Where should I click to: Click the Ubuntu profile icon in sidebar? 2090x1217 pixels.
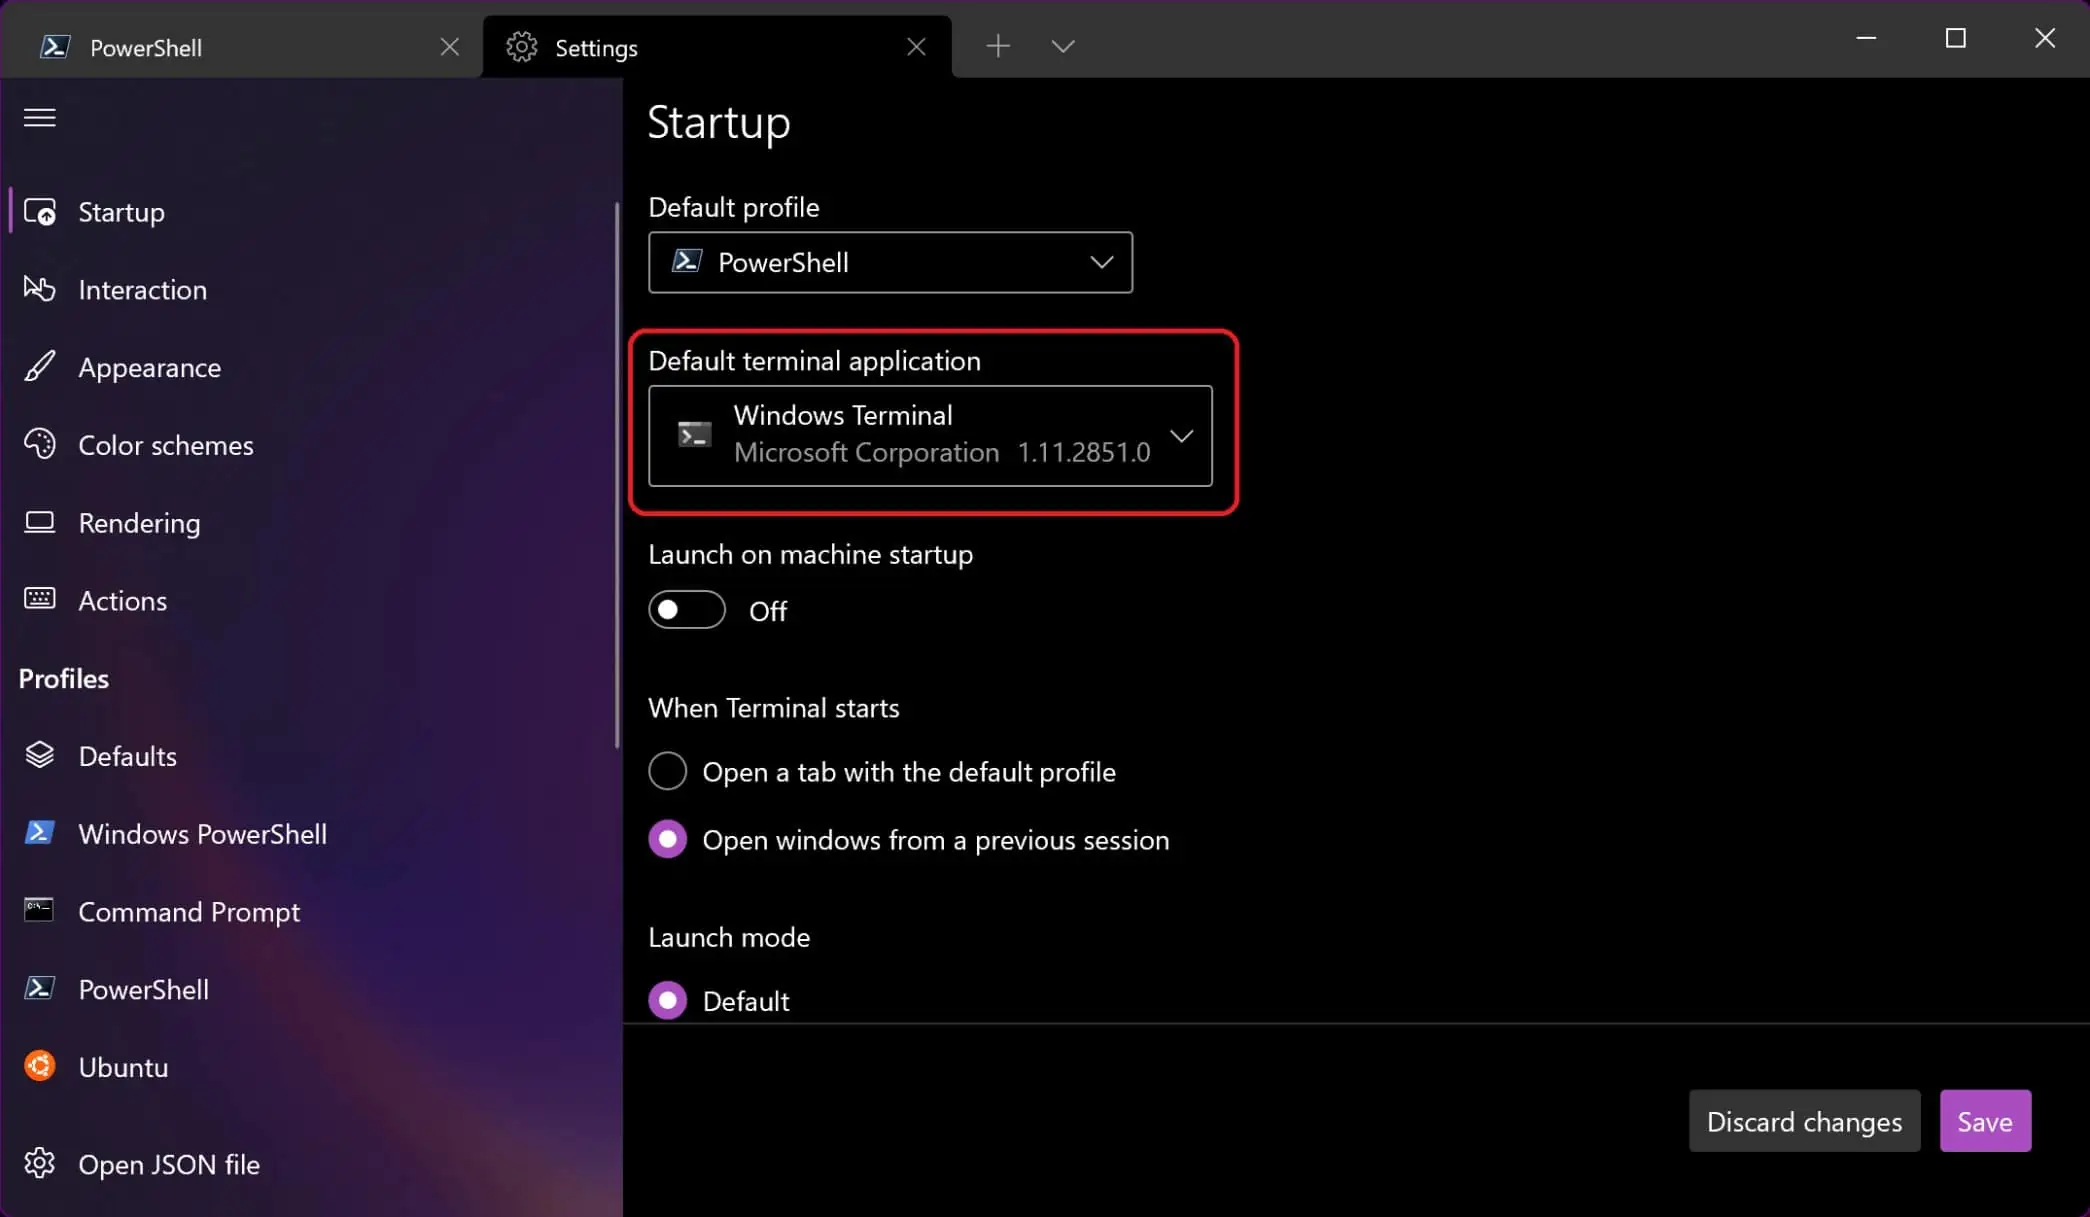click(39, 1066)
